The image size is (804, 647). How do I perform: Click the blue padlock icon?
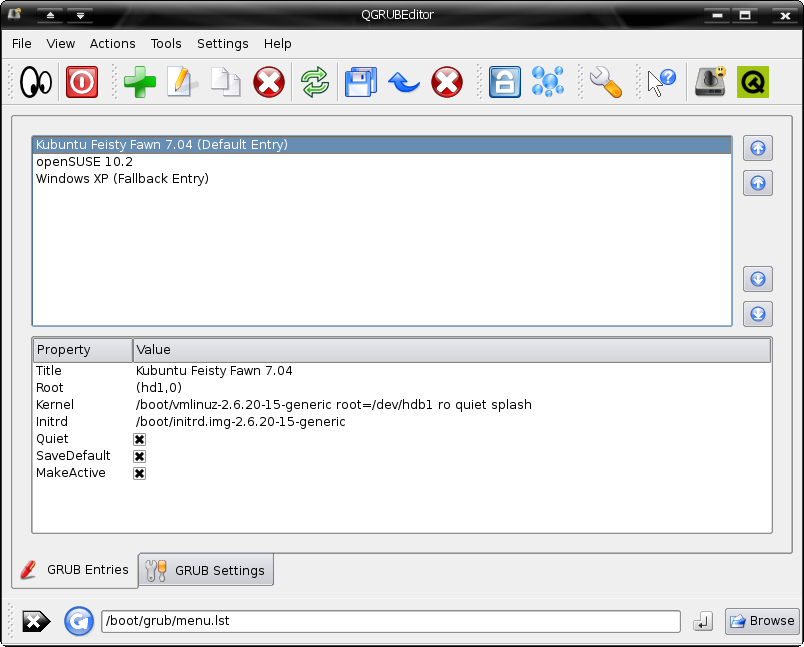pyautogui.click(x=504, y=82)
